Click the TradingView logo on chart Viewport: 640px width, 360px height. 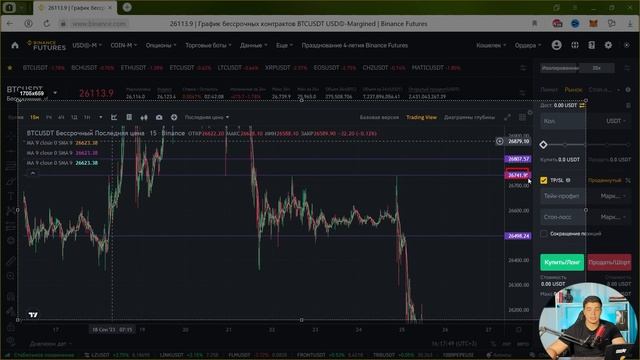pyautogui.click(x=33, y=315)
